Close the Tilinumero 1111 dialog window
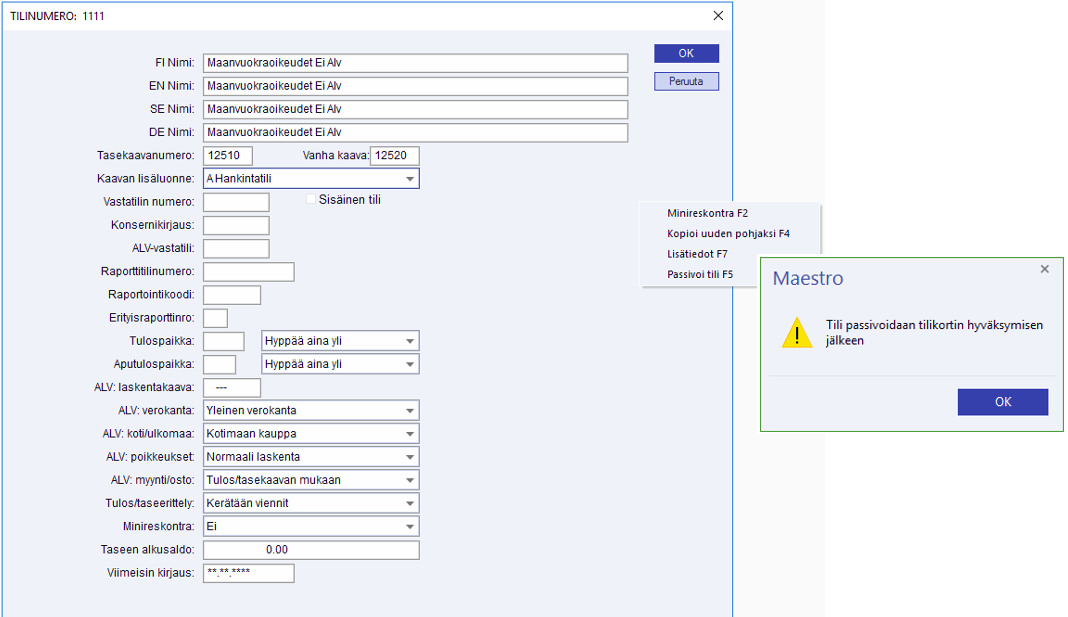Screen dimensions: 1068x617 point(717,16)
